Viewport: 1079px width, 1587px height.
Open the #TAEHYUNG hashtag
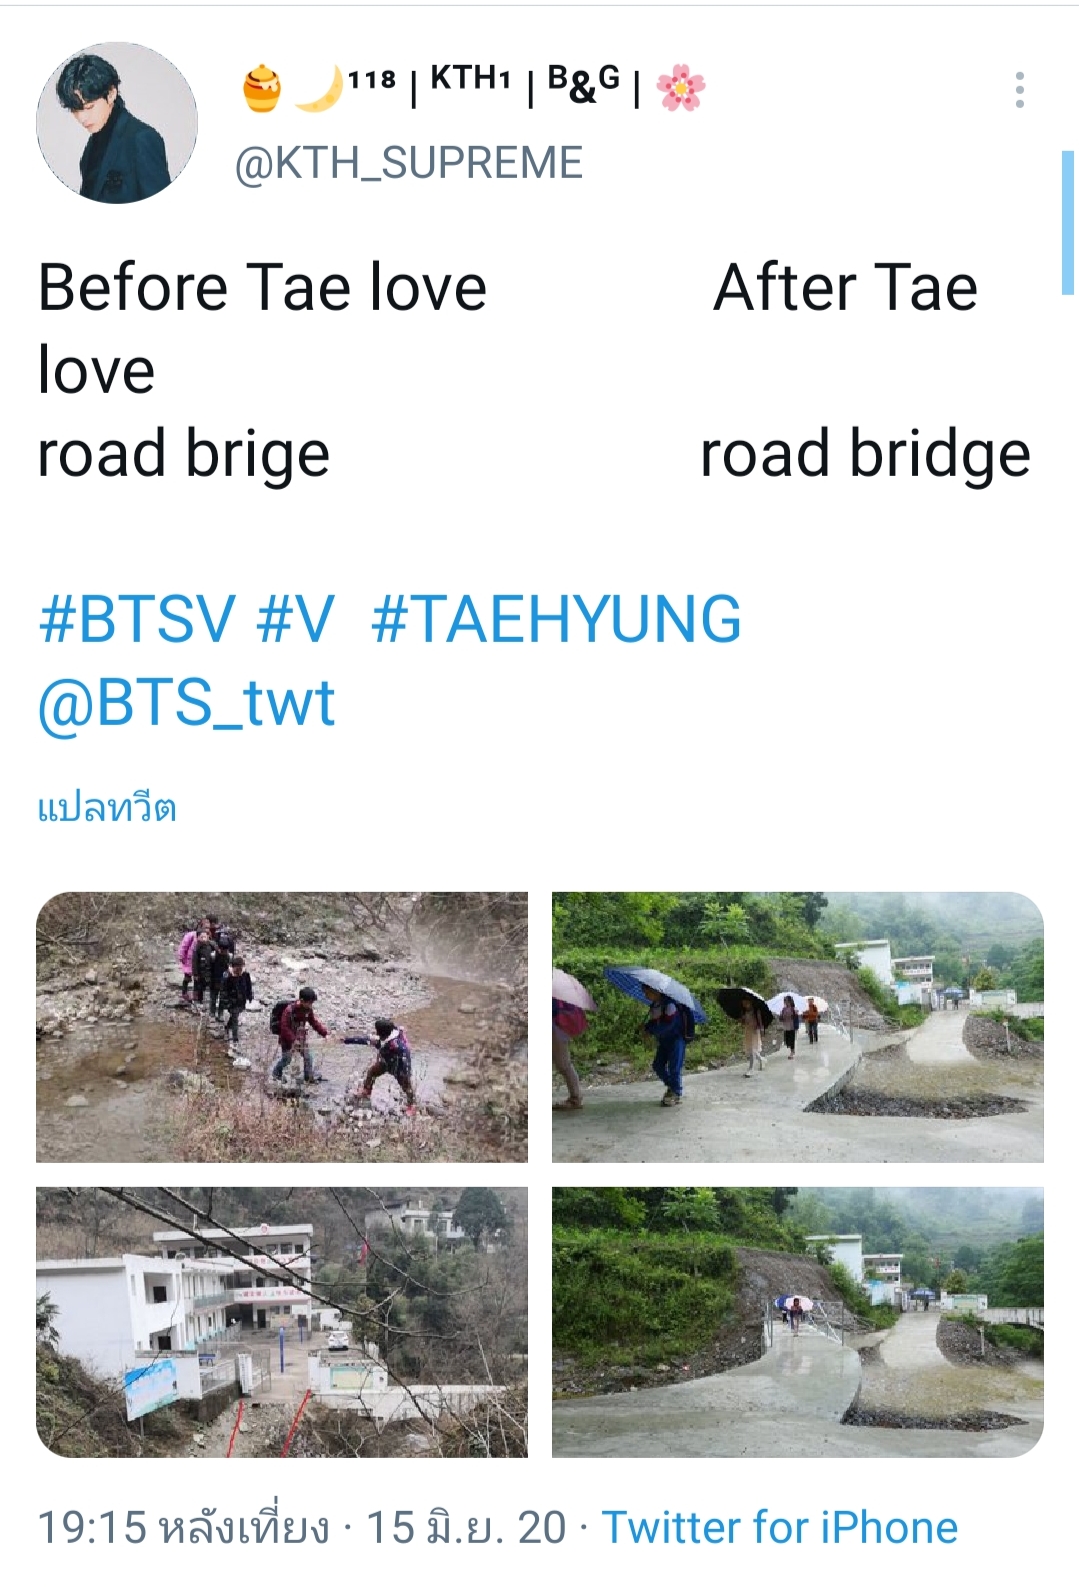click(556, 619)
